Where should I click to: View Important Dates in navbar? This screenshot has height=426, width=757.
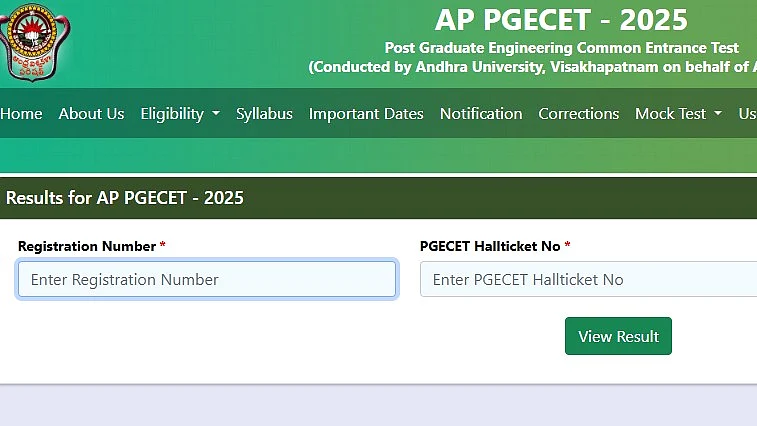click(366, 114)
